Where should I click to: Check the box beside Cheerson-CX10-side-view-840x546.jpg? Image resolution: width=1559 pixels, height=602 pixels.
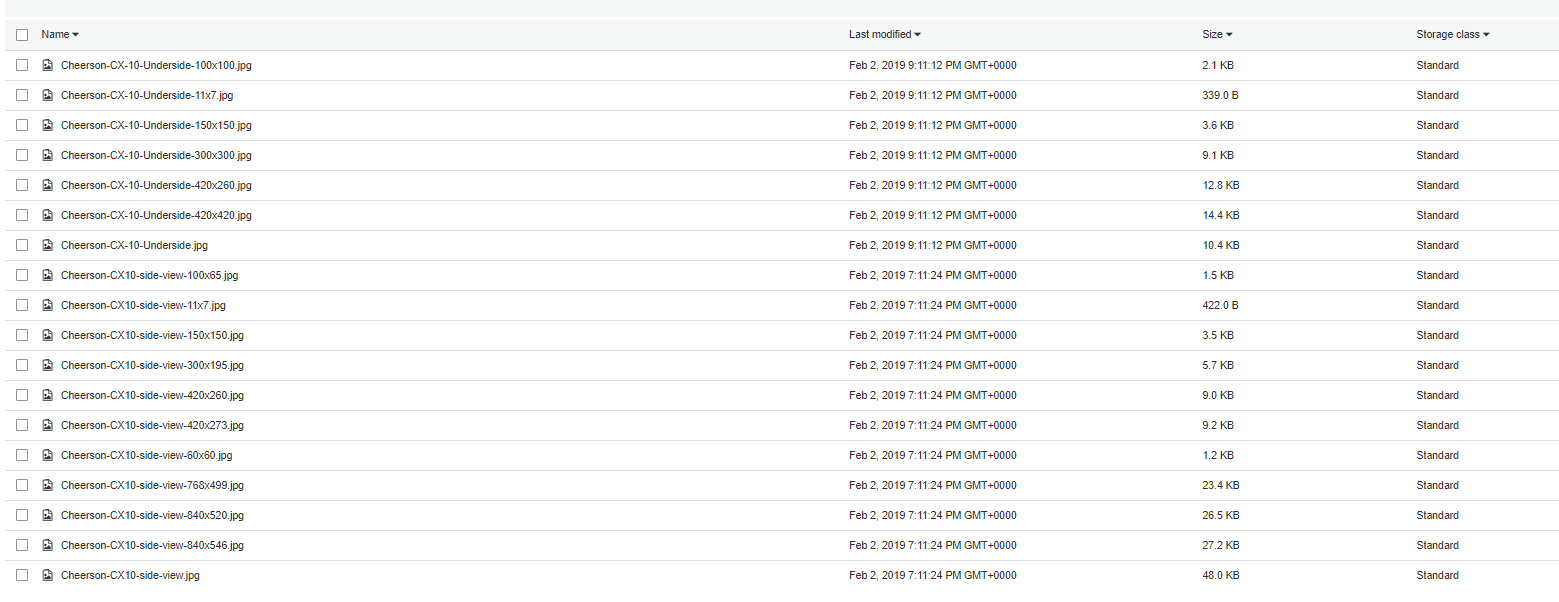click(x=22, y=544)
